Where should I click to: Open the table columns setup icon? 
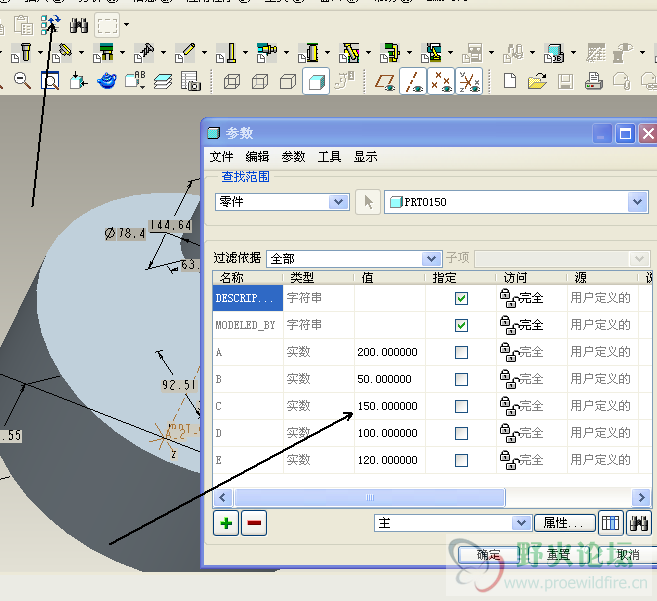610,523
